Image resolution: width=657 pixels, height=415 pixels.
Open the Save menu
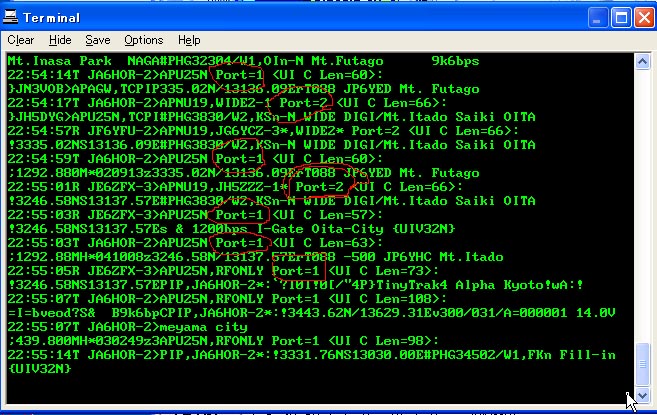point(98,40)
